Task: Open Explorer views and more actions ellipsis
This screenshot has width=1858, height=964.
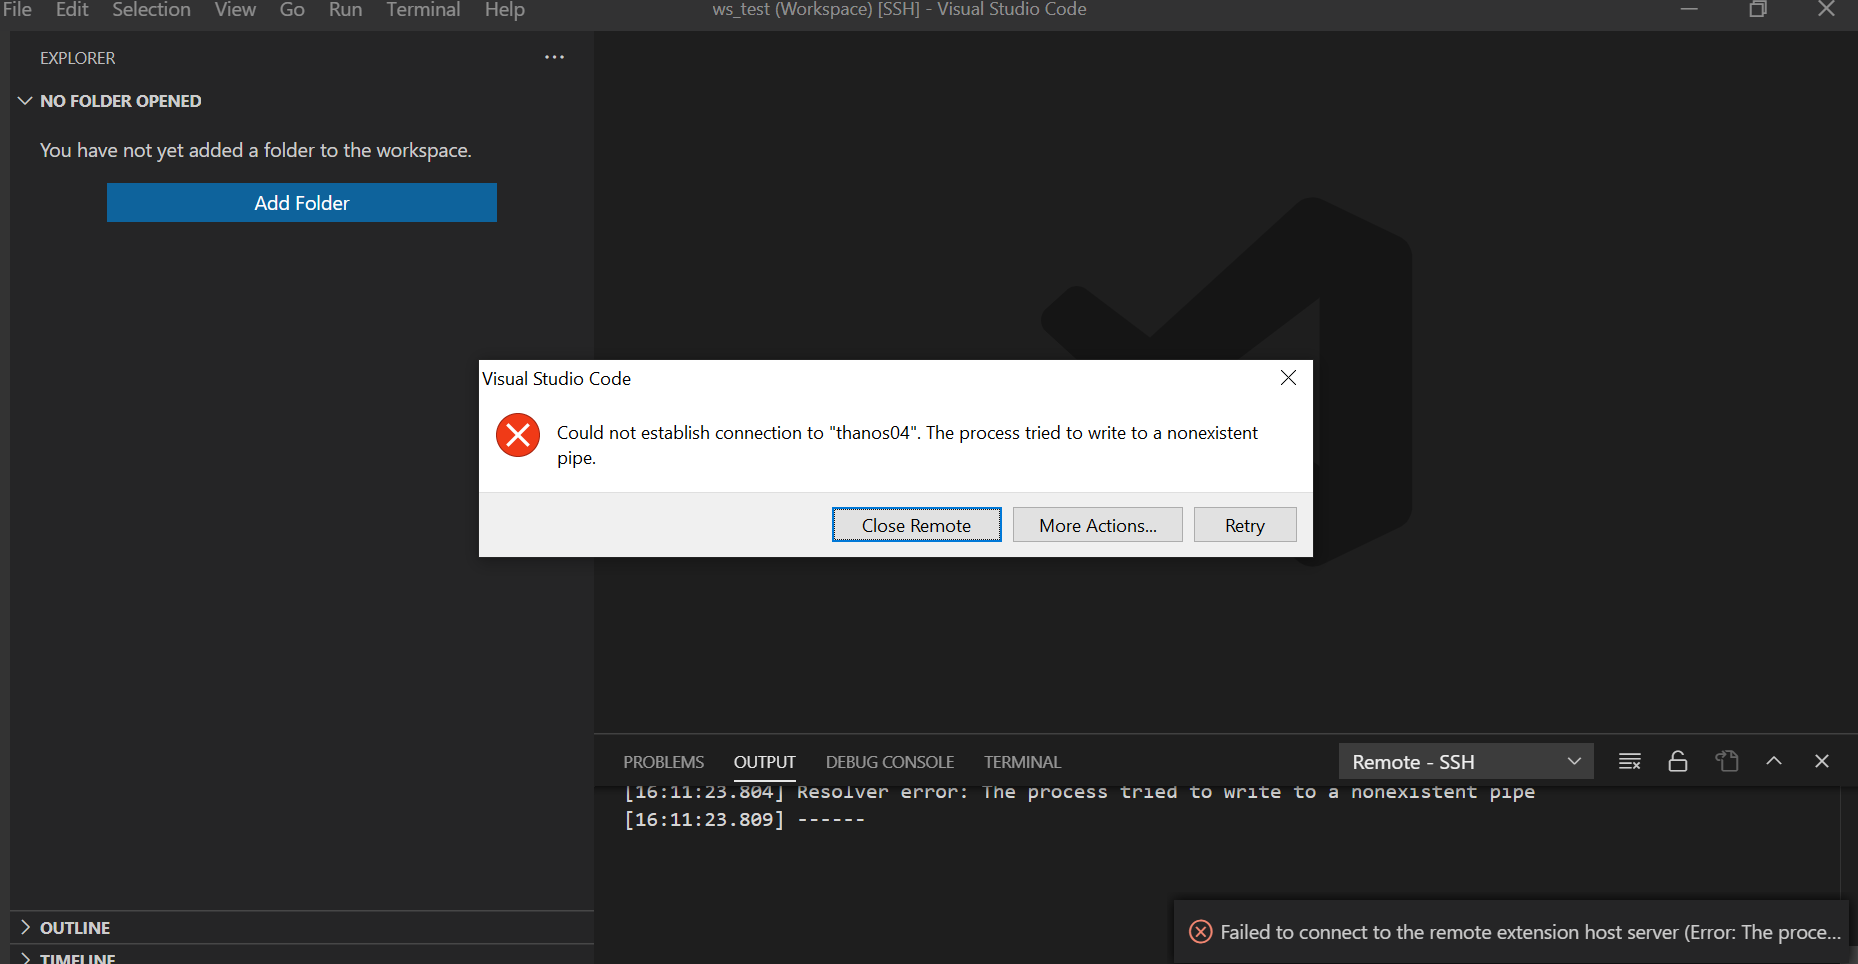Action: point(554,57)
